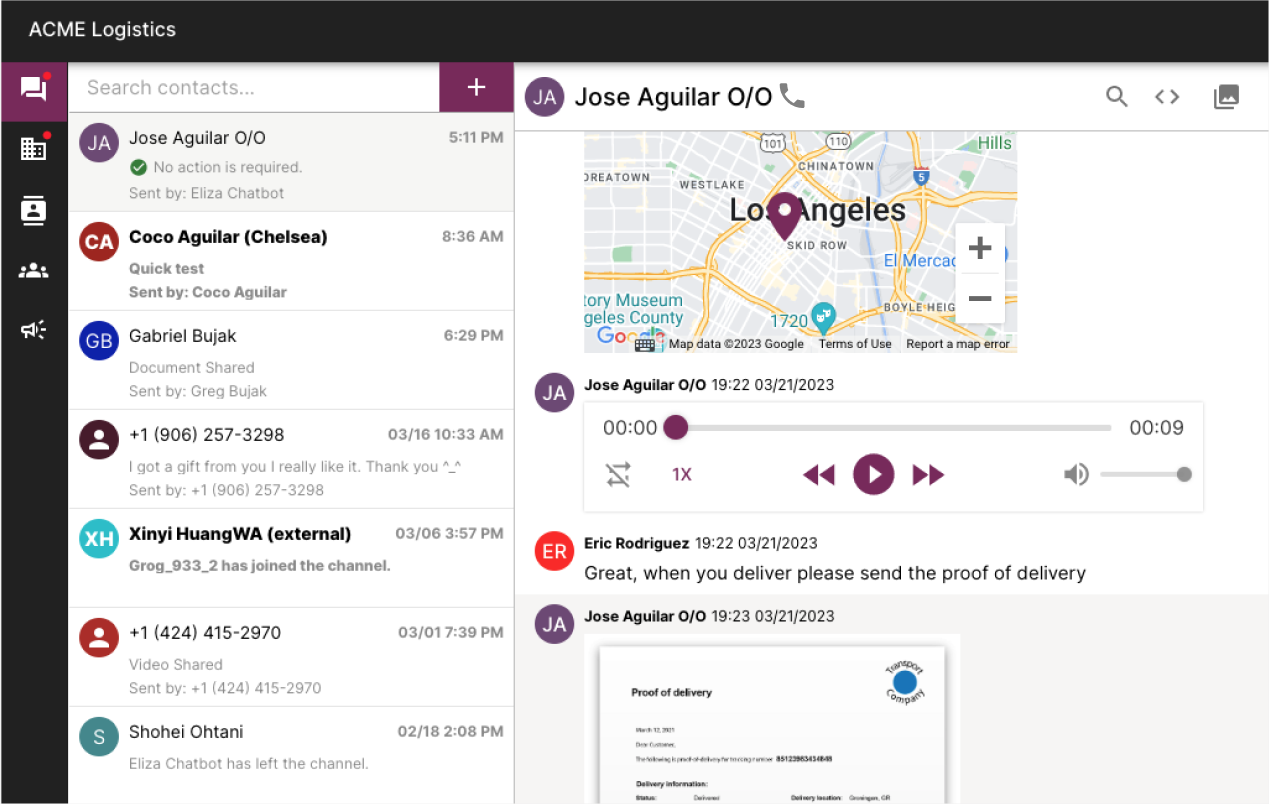Click the XH avatar for Xinyi Huang
Image resolution: width=1269 pixels, height=804 pixels.
[99, 539]
